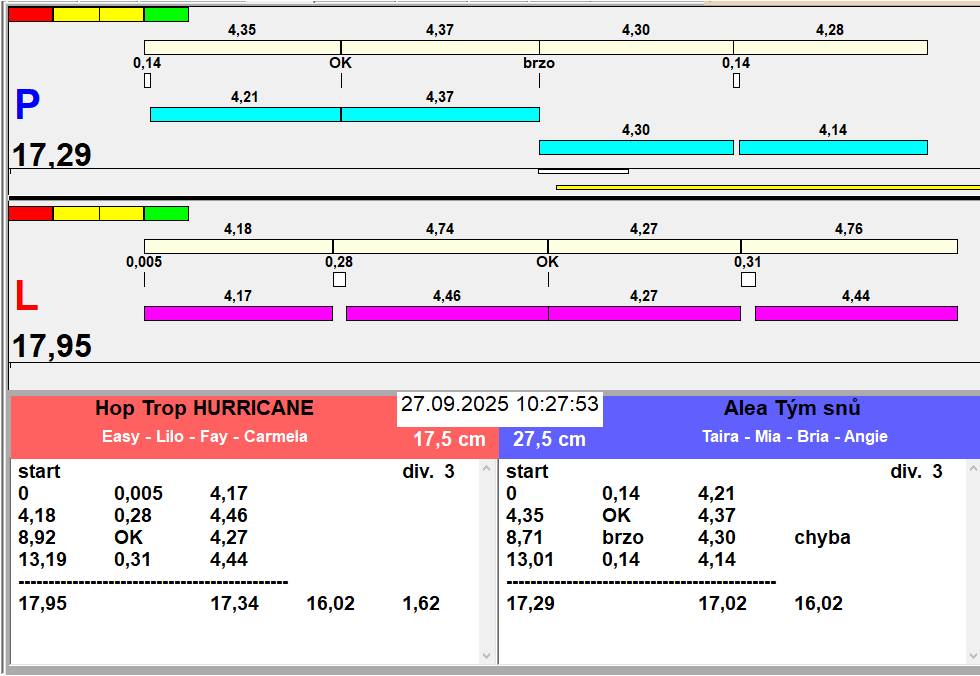Click the dog list Taira - Mia - Bria - Angie

coord(794,436)
